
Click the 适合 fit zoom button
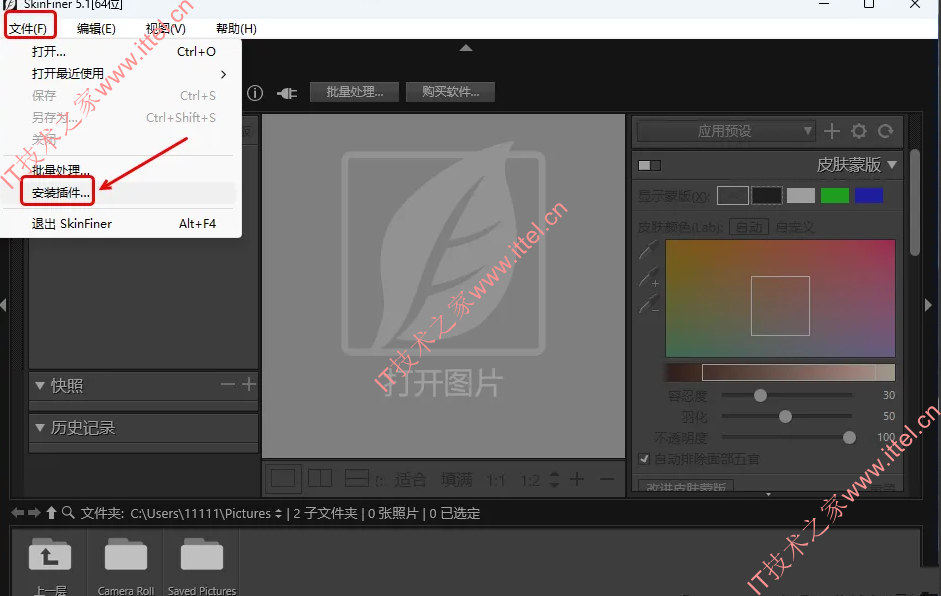[x=410, y=480]
